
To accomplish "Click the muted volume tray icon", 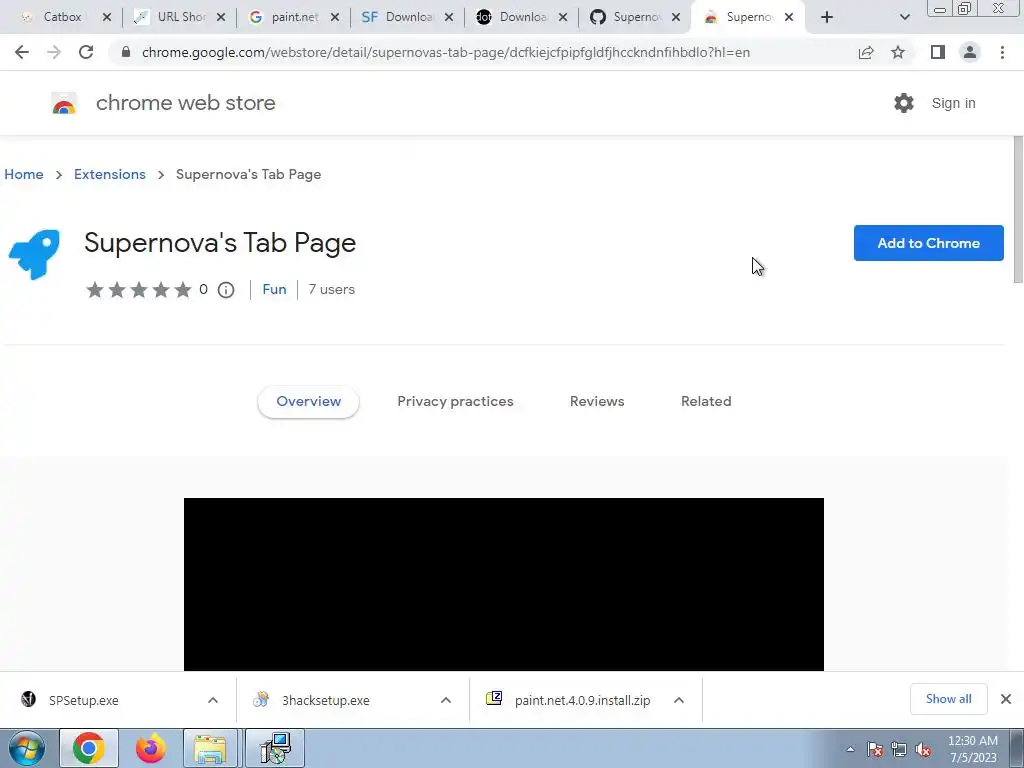I will [x=923, y=749].
